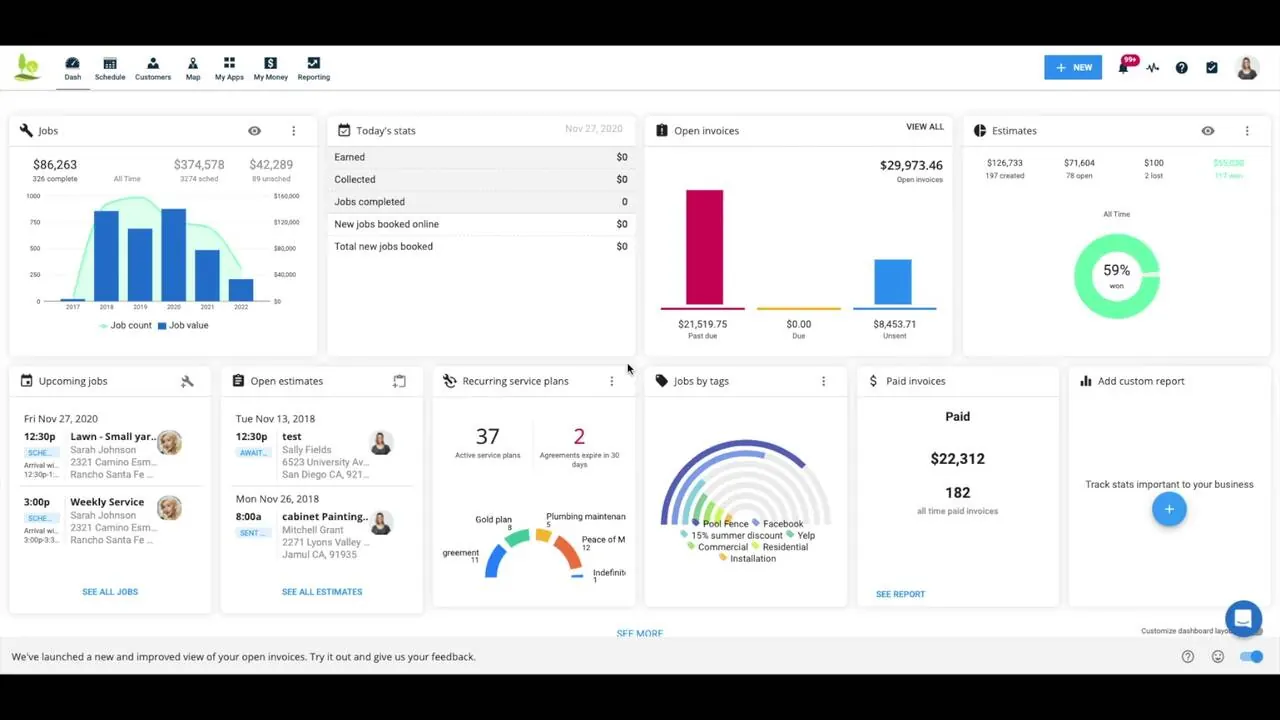Image resolution: width=1280 pixels, height=720 pixels.
Task: Click the Open estimates calendar sync icon
Action: pos(399,381)
